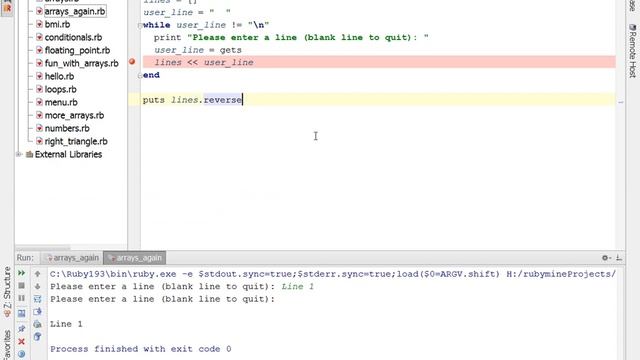The width and height of the screenshot is (640, 360).
Task: Click the 'gets' keyword in editor
Action: [231, 50]
